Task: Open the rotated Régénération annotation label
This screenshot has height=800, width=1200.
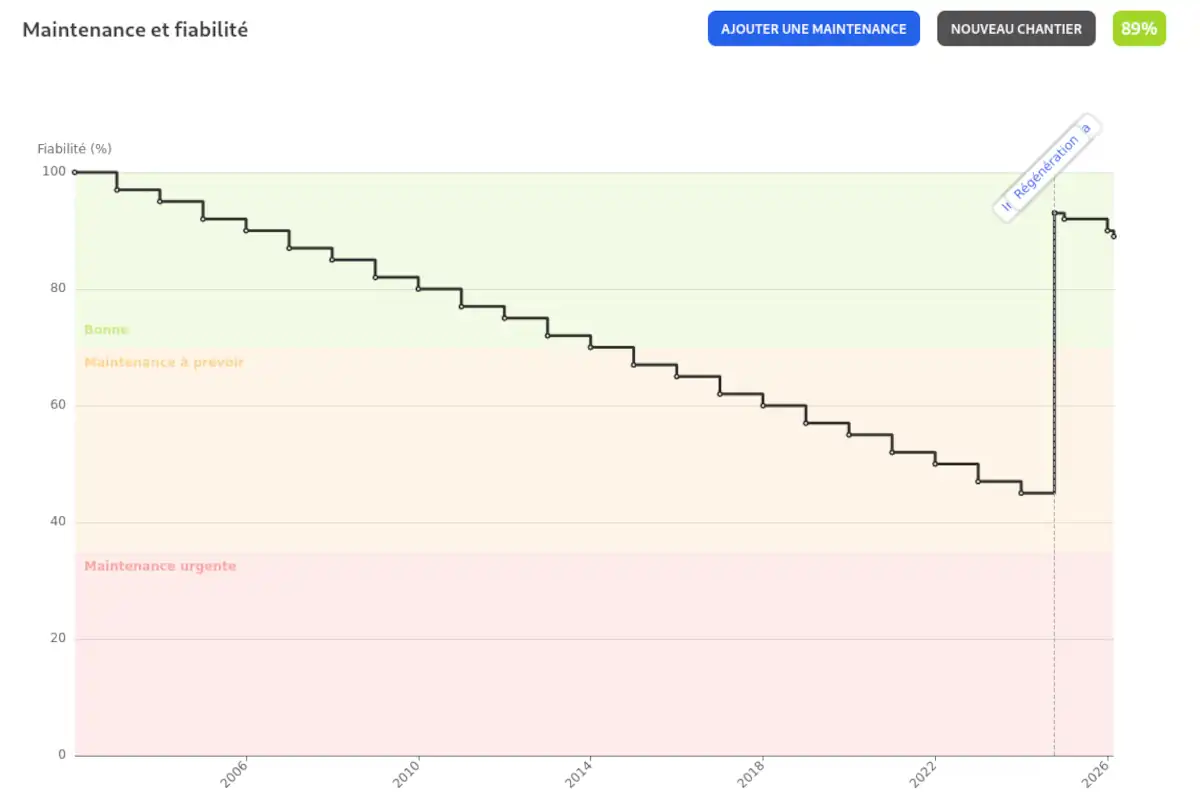Action: pyautogui.click(x=1047, y=167)
